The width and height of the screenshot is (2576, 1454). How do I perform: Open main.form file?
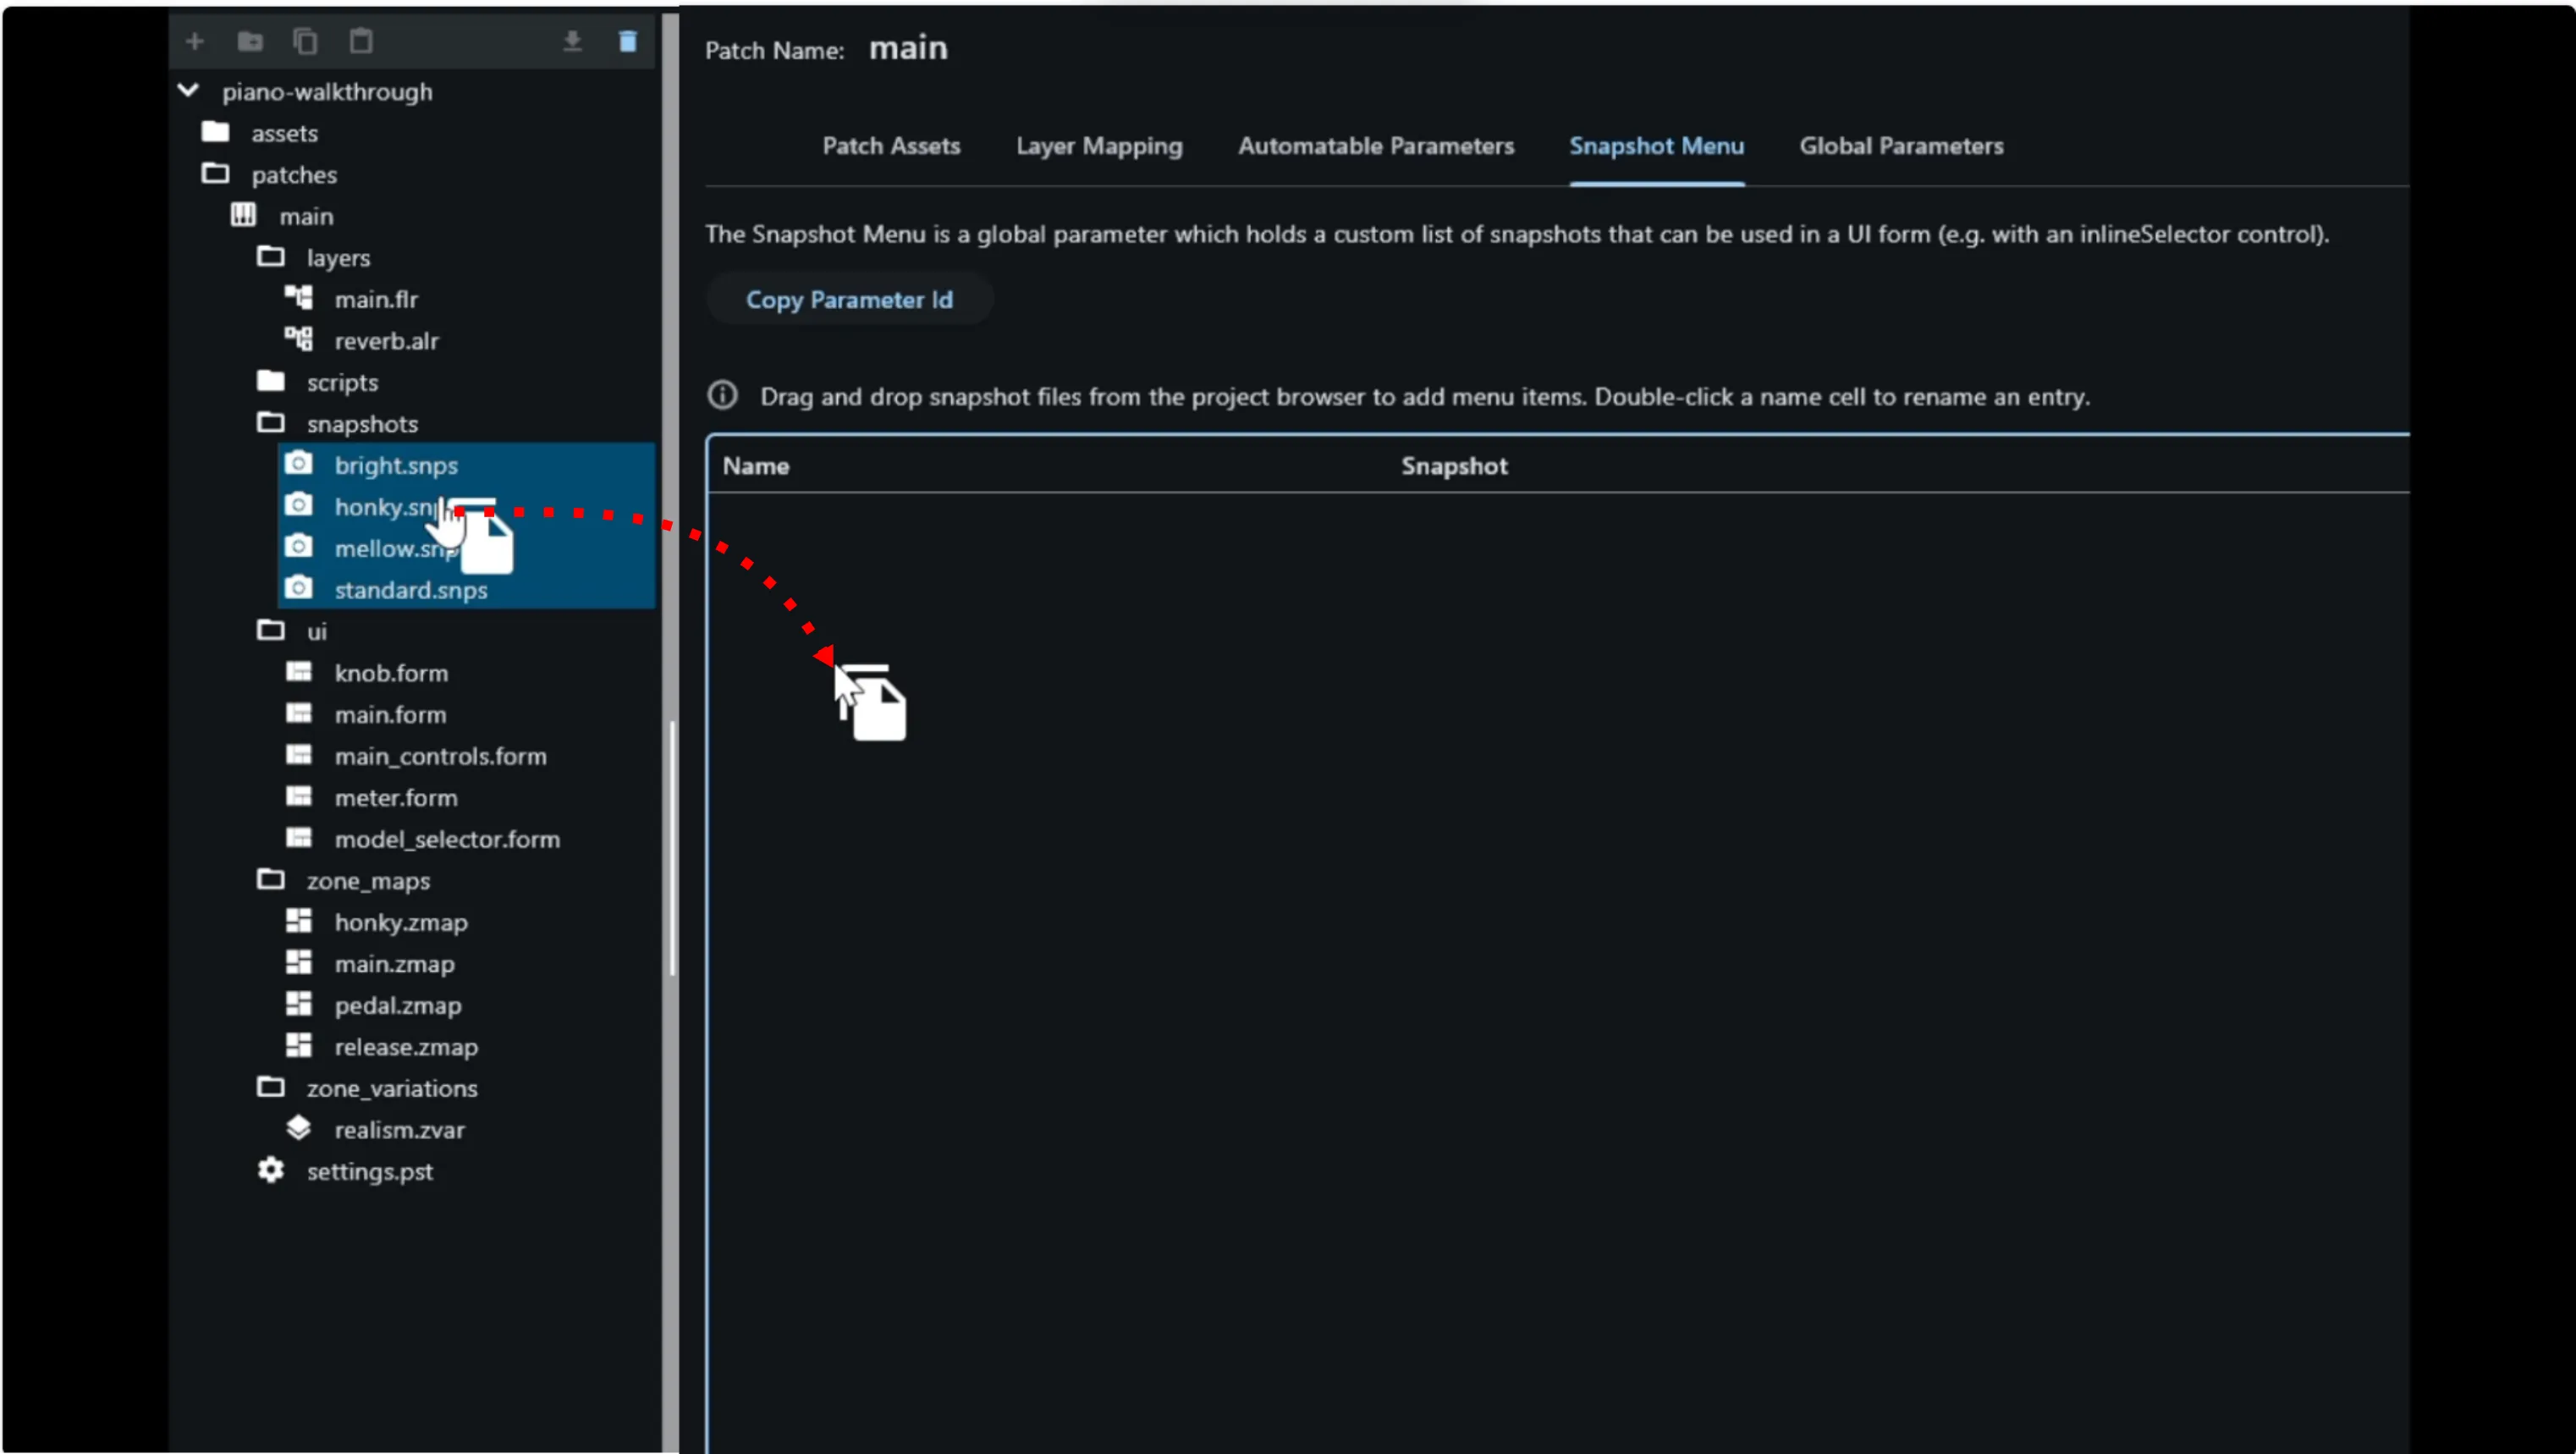[x=390, y=715]
